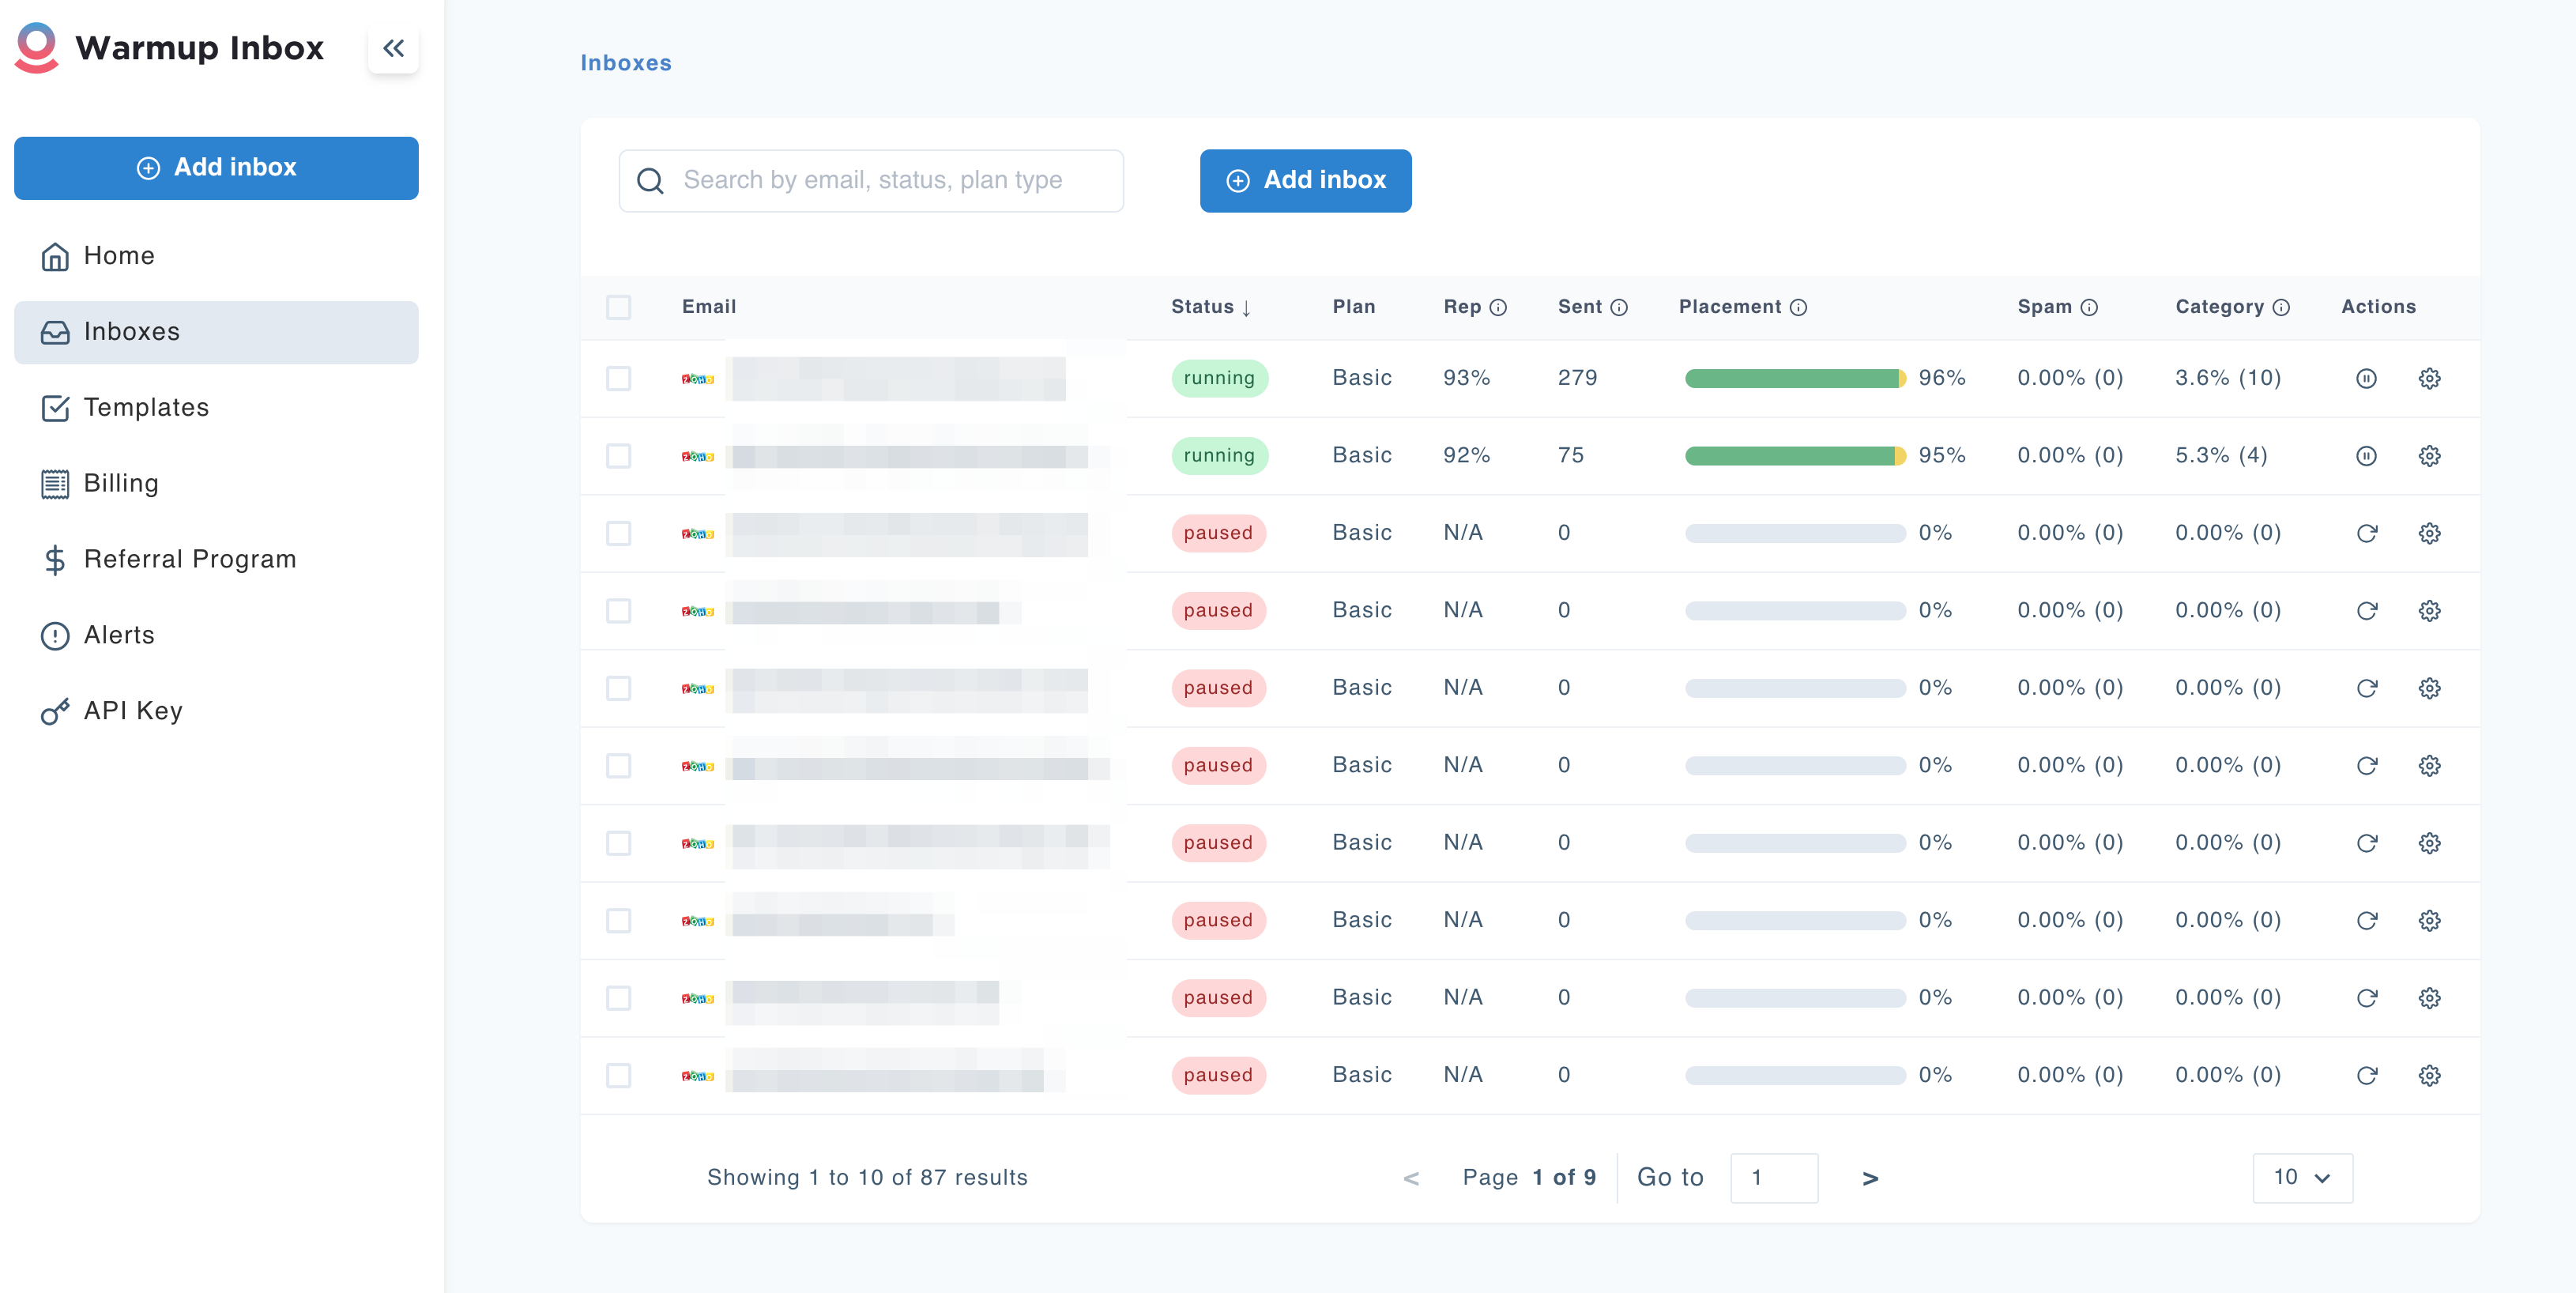
Task: Click the 3.6% (10) category value
Action: 2228,378
